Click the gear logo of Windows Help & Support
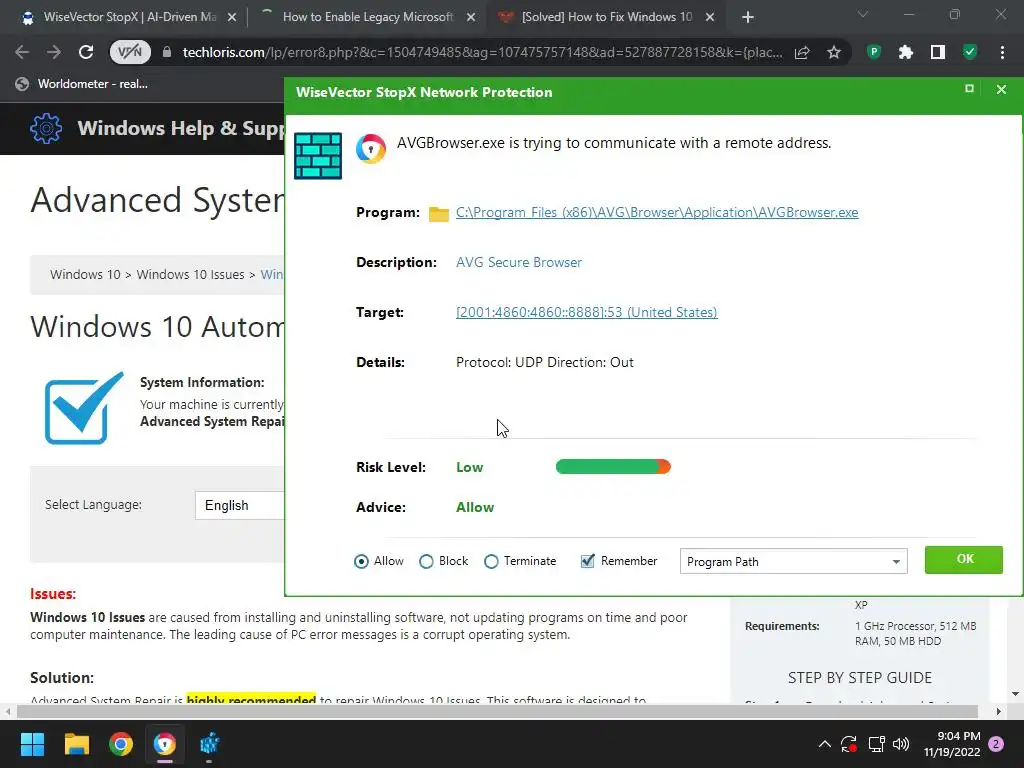 [x=46, y=128]
